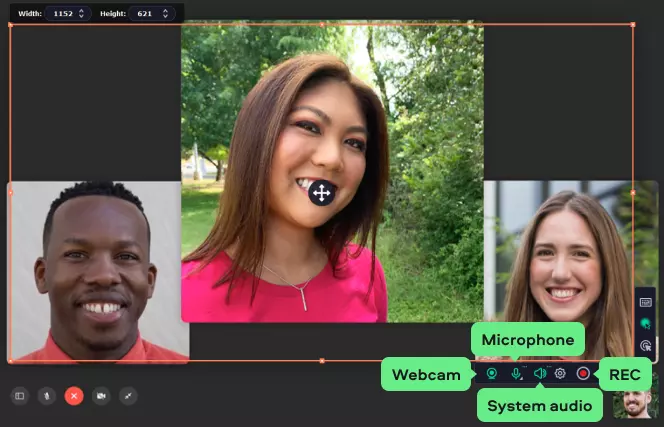Increase Width with the up arrow
The height and width of the screenshot is (427, 664).
(x=81, y=11)
